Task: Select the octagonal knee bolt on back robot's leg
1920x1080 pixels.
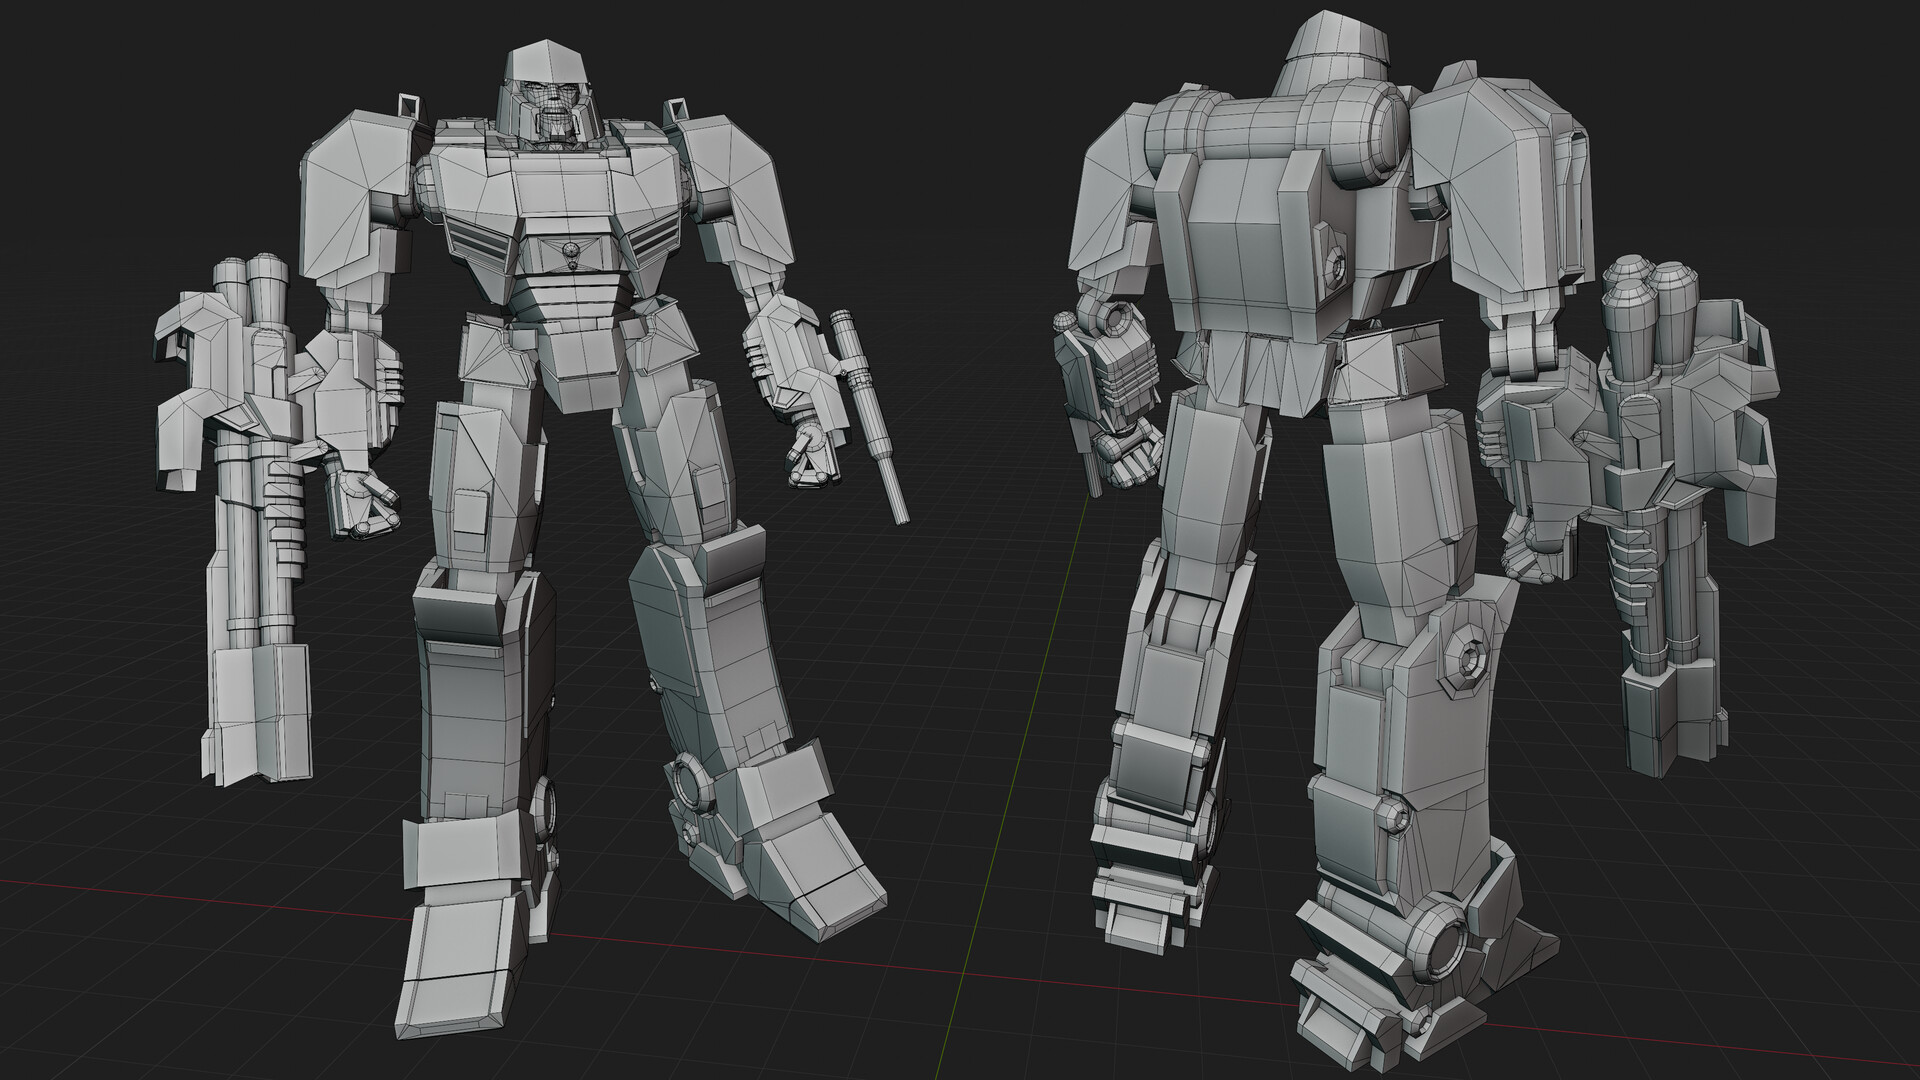Action: point(1470,660)
